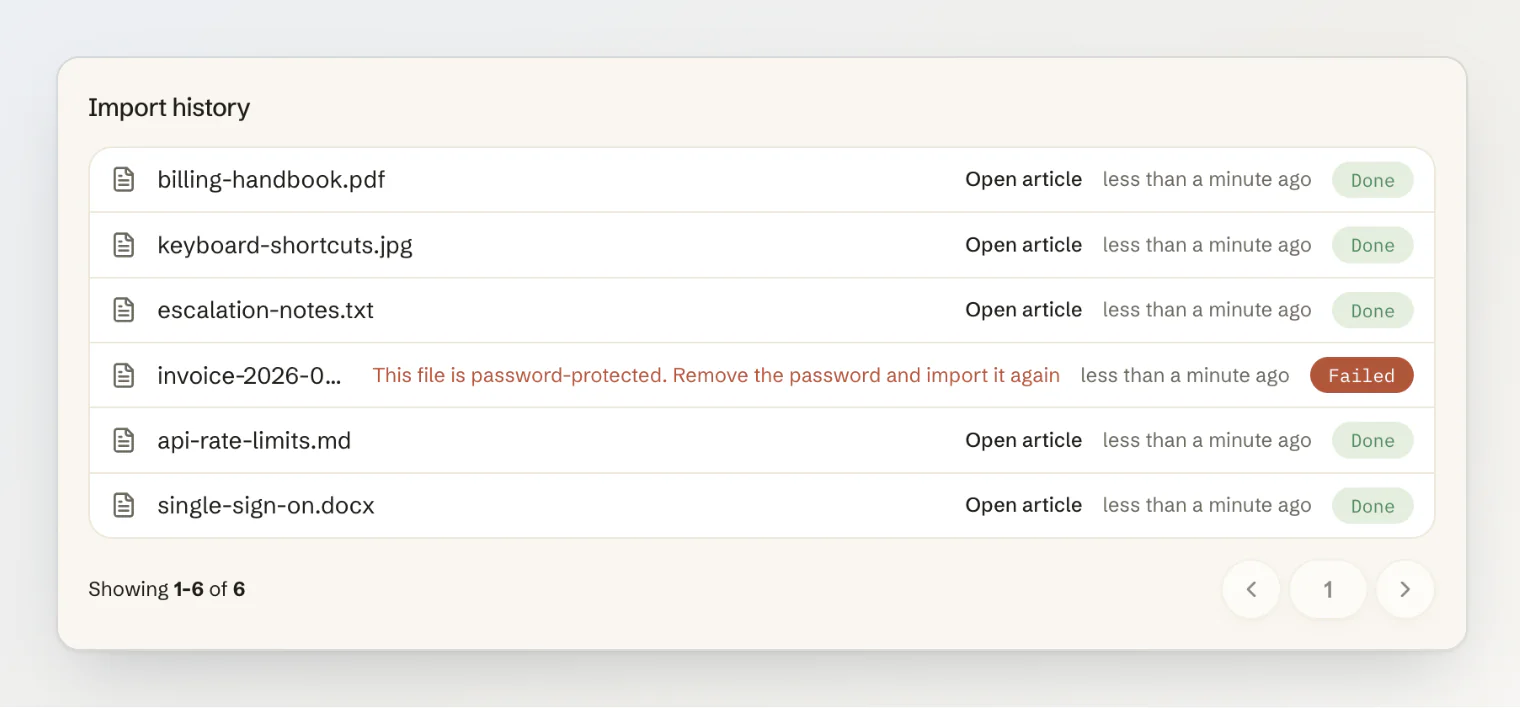The width and height of the screenshot is (1520, 708).
Task: Click the document icon beside keyboard-shortcuts.jpg
Action: pyautogui.click(x=123, y=245)
